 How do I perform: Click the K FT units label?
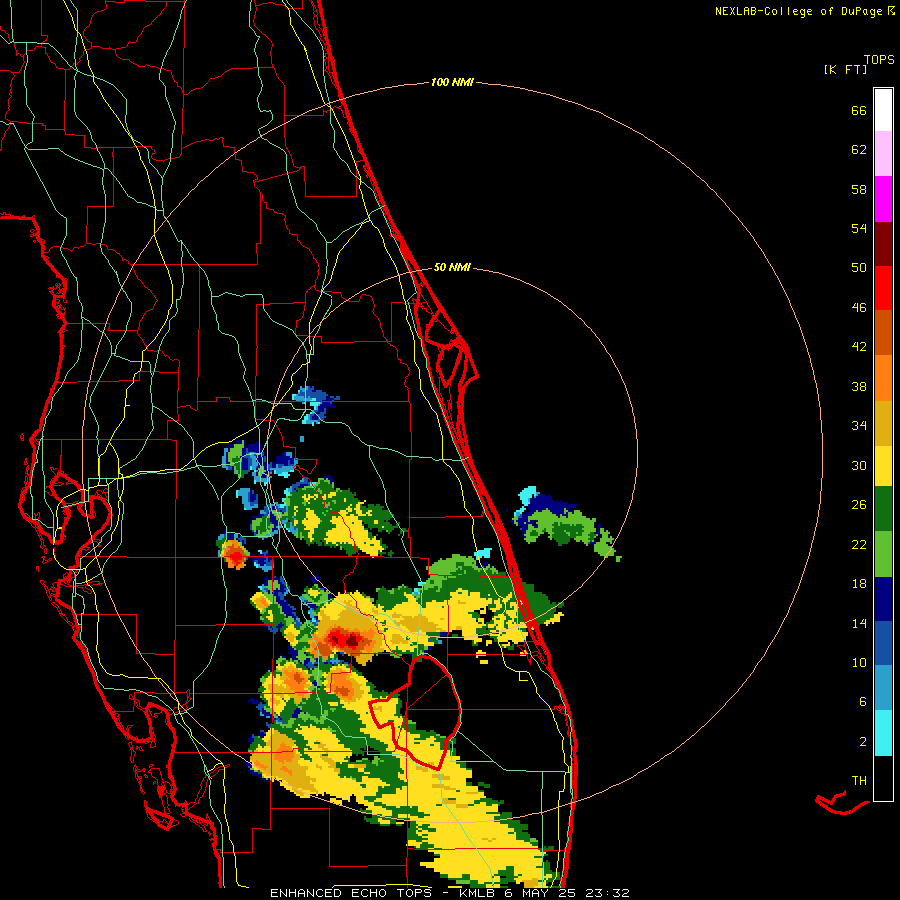845,70
